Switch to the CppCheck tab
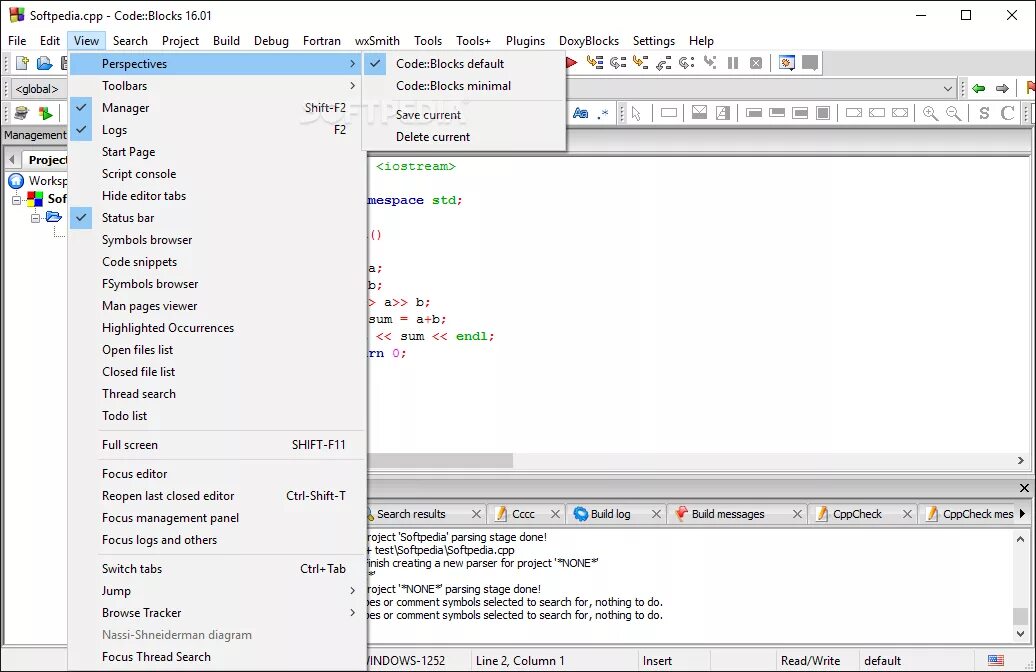 857,514
